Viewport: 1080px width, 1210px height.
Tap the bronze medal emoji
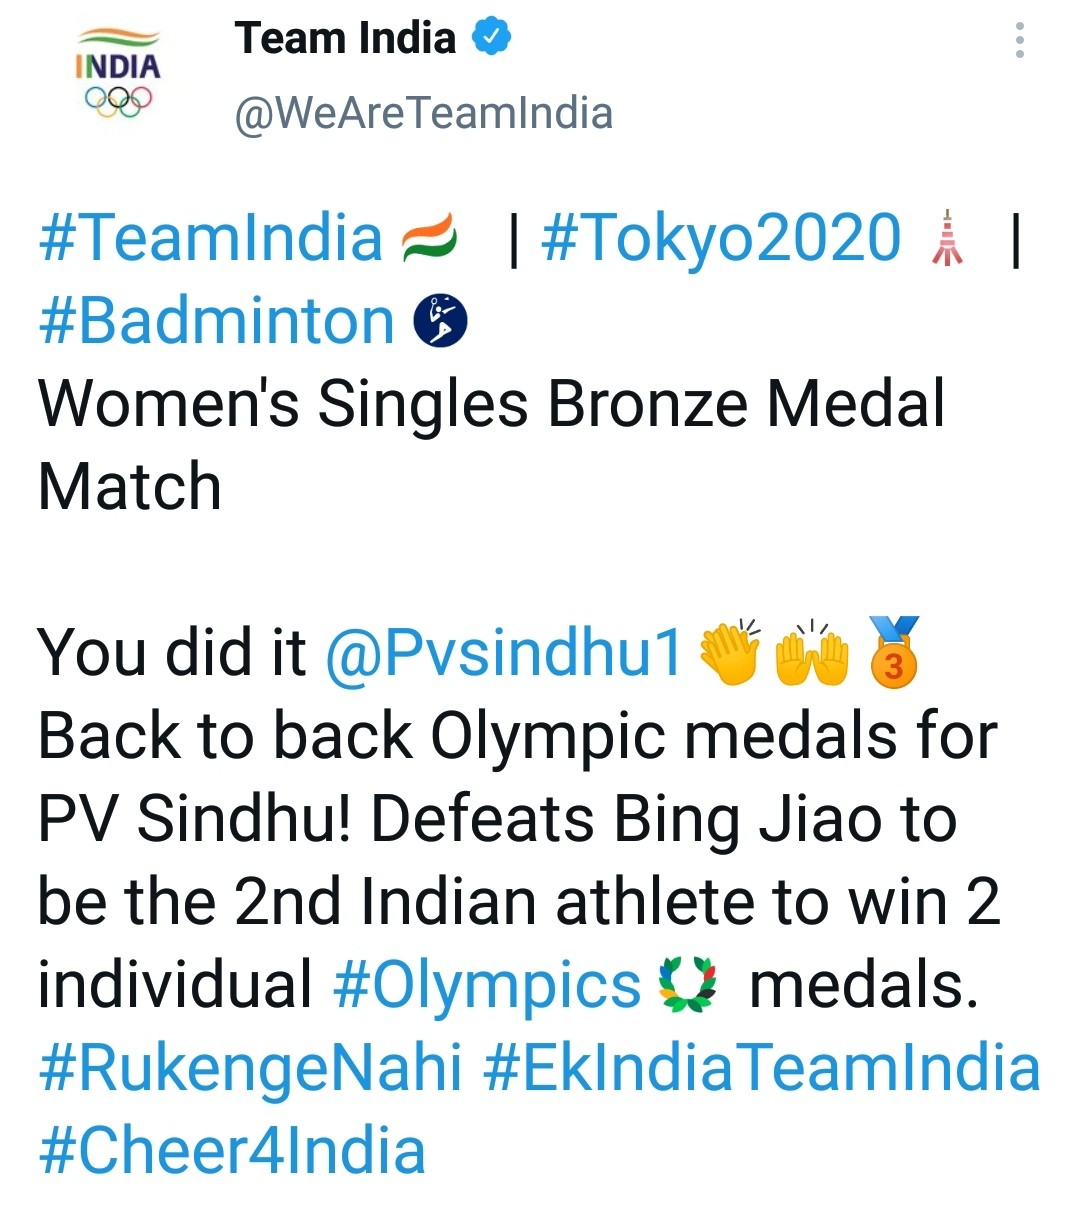893,651
